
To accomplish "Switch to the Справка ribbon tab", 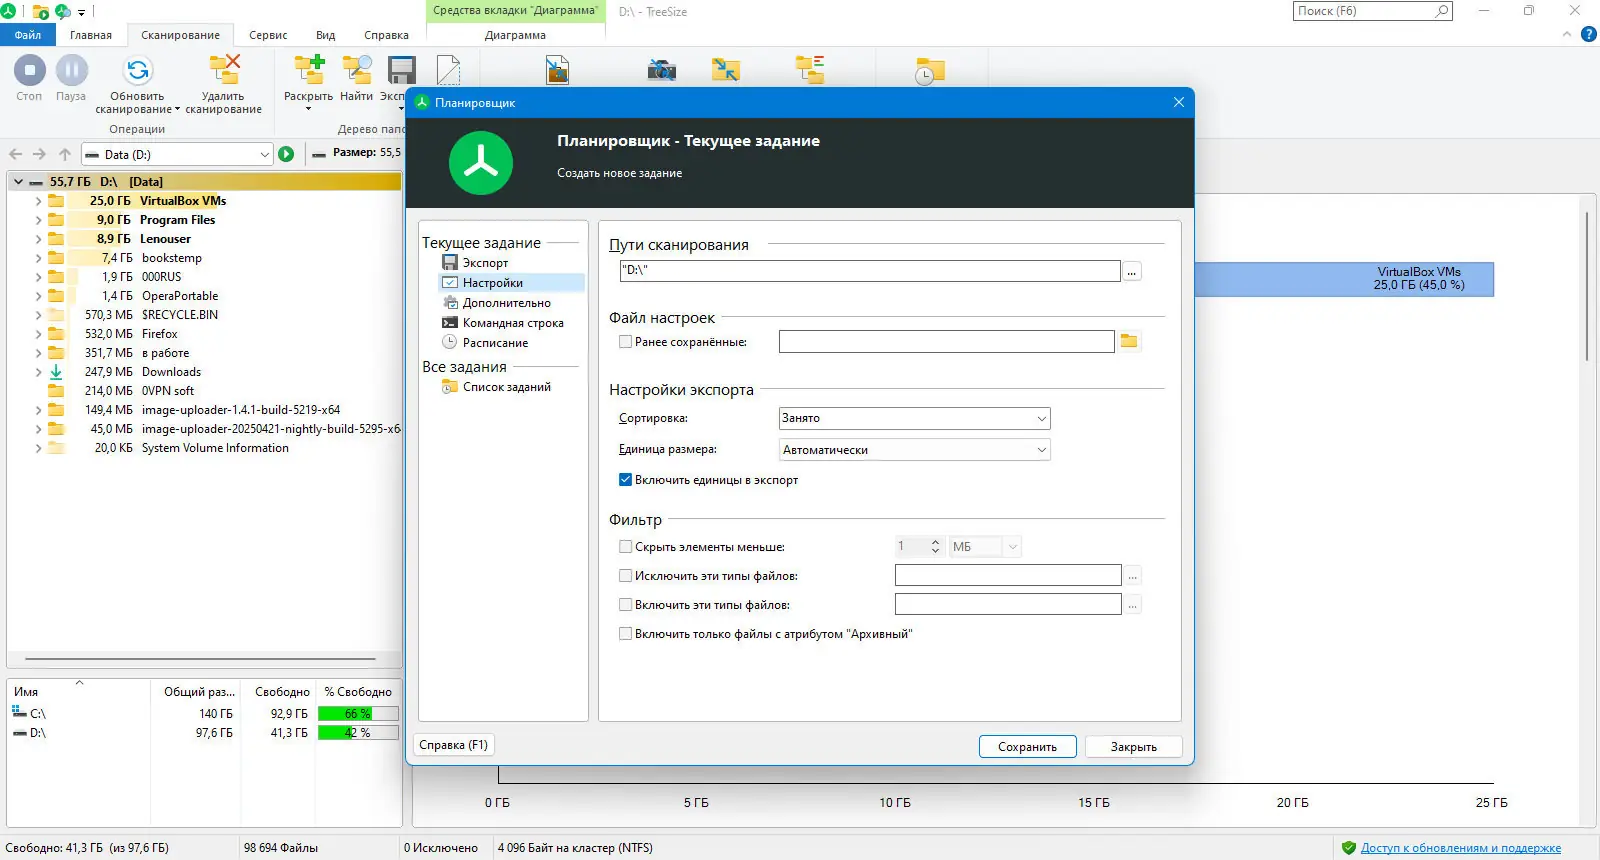I will pyautogui.click(x=386, y=35).
